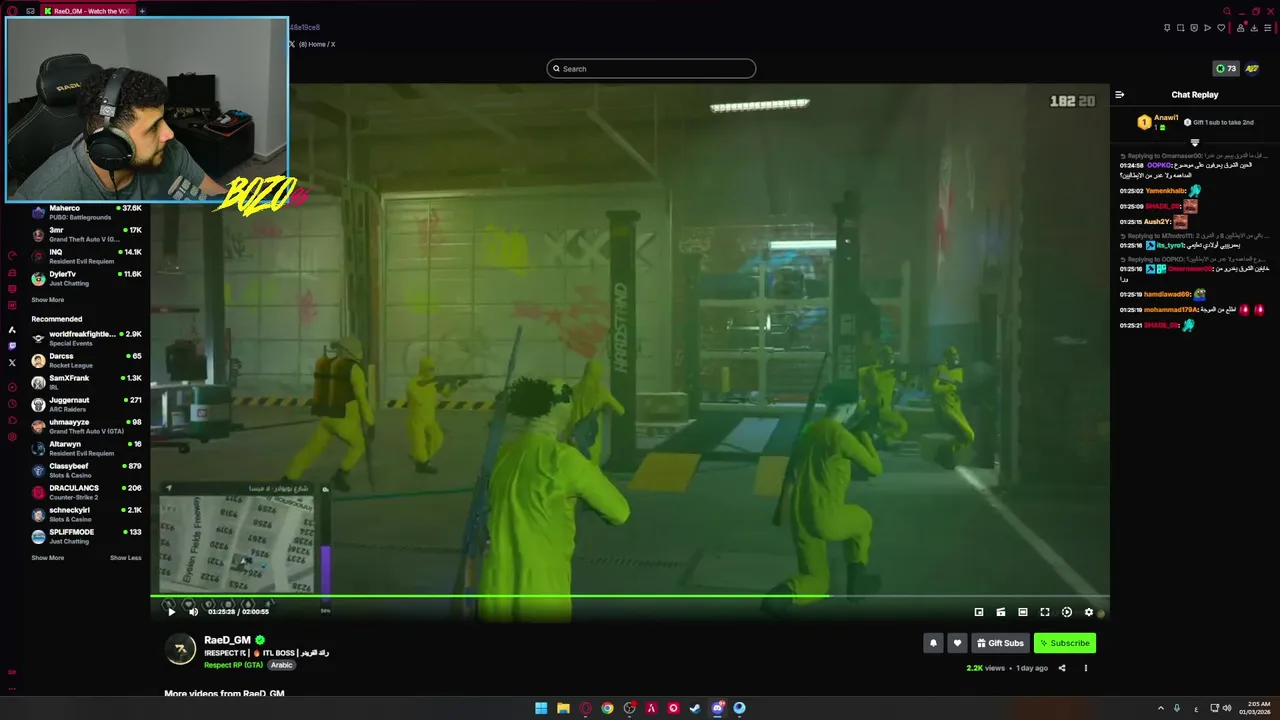Open RaeD_GM channel name link
This screenshot has width=1280, height=720.
tap(228, 640)
